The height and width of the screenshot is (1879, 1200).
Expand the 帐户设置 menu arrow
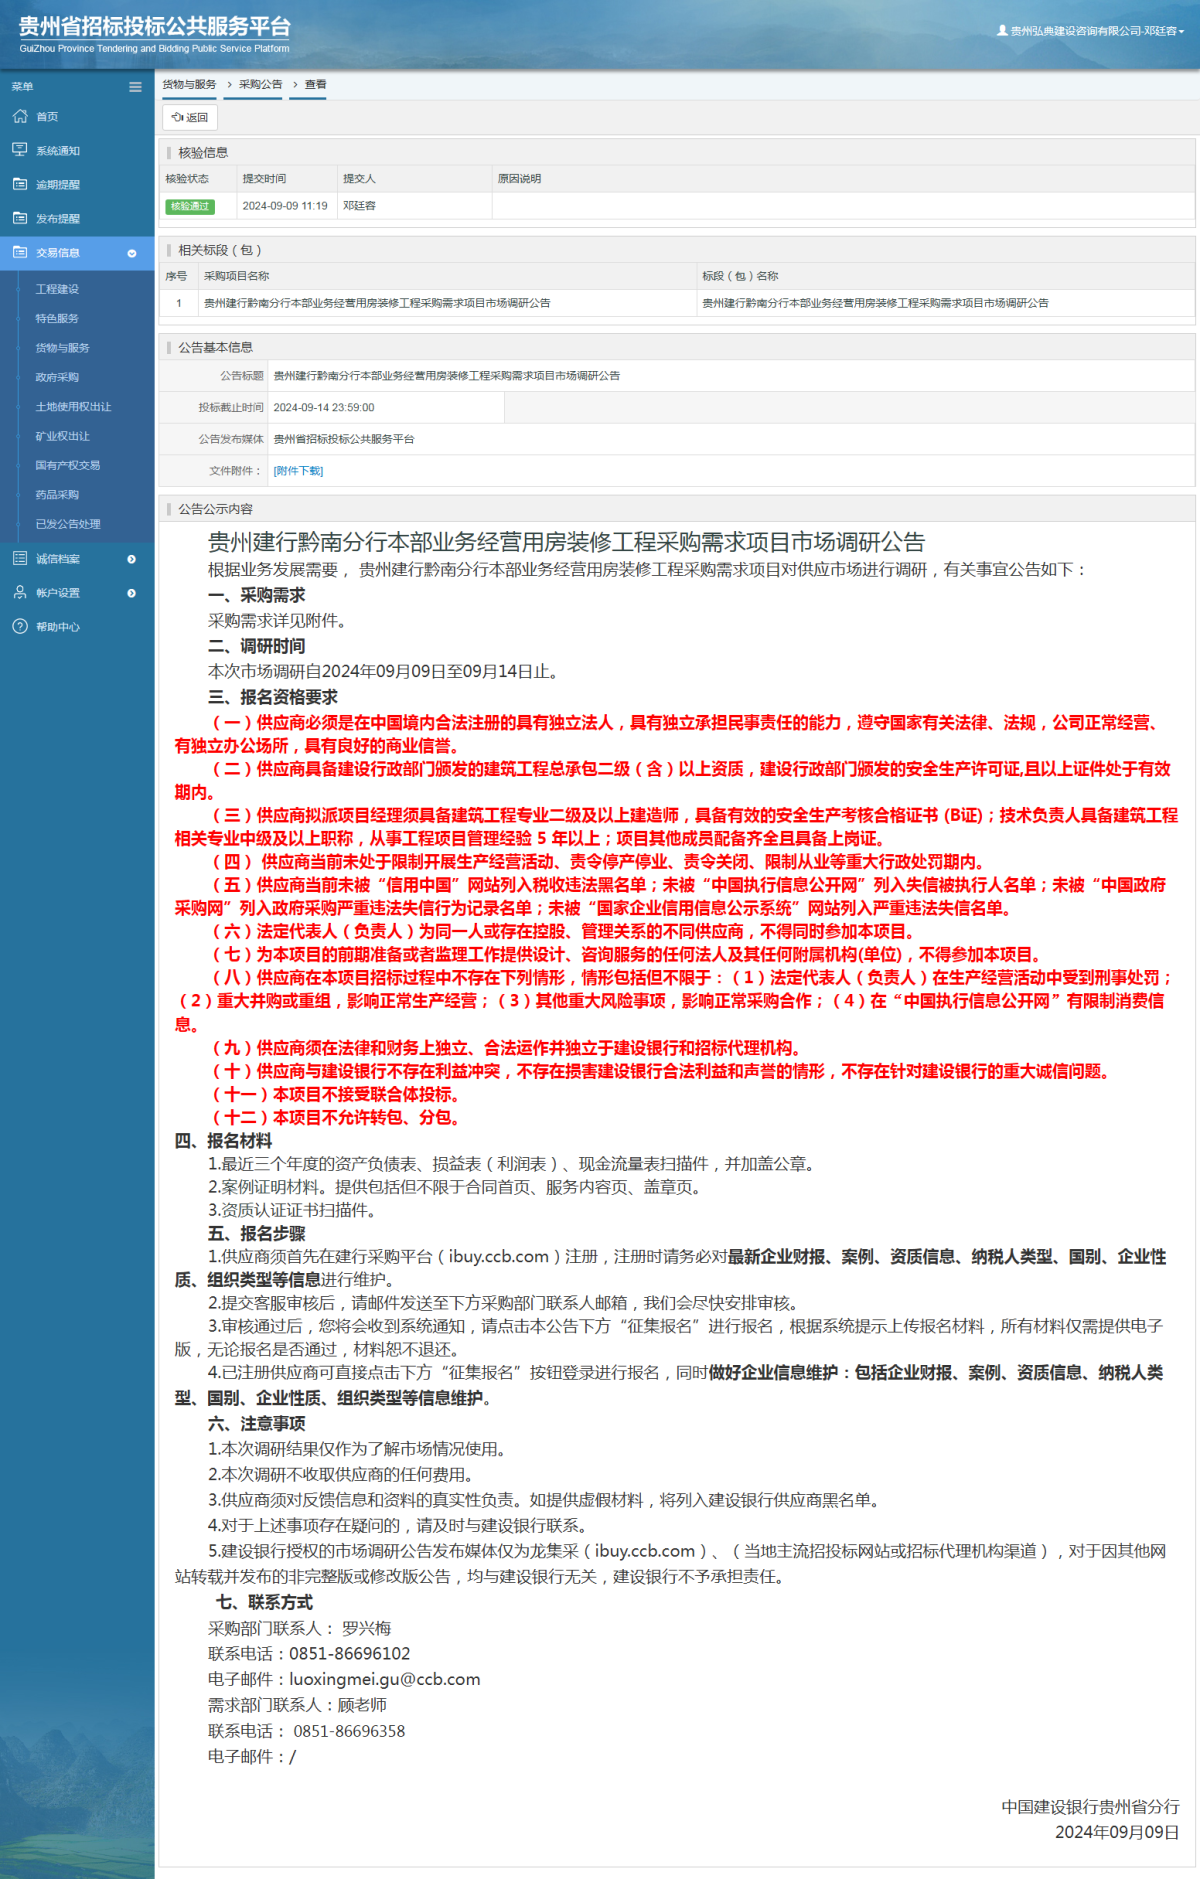click(132, 593)
